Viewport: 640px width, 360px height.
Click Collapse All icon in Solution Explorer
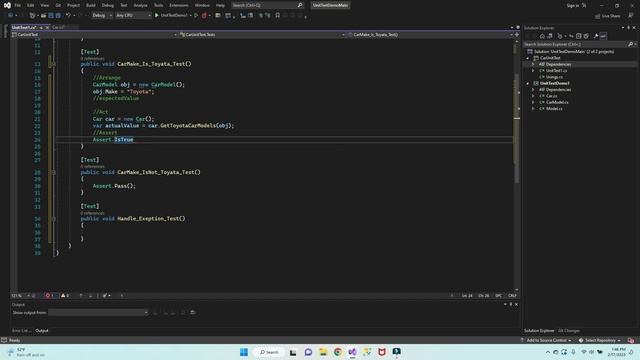578,36
